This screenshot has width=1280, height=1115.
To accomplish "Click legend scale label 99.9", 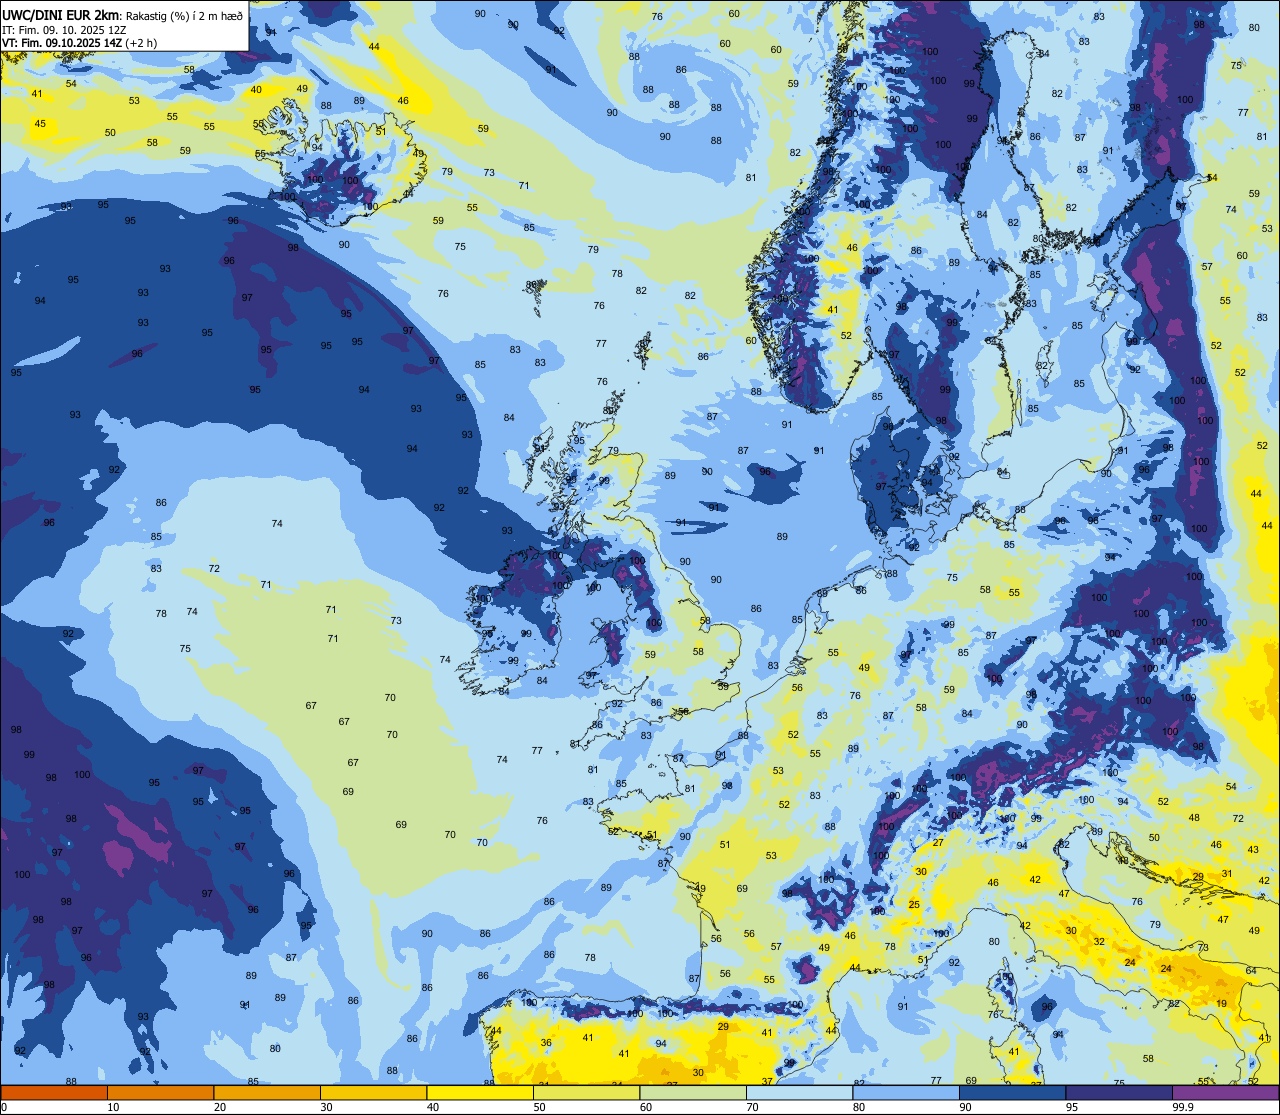I will [x=1184, y=1107].
